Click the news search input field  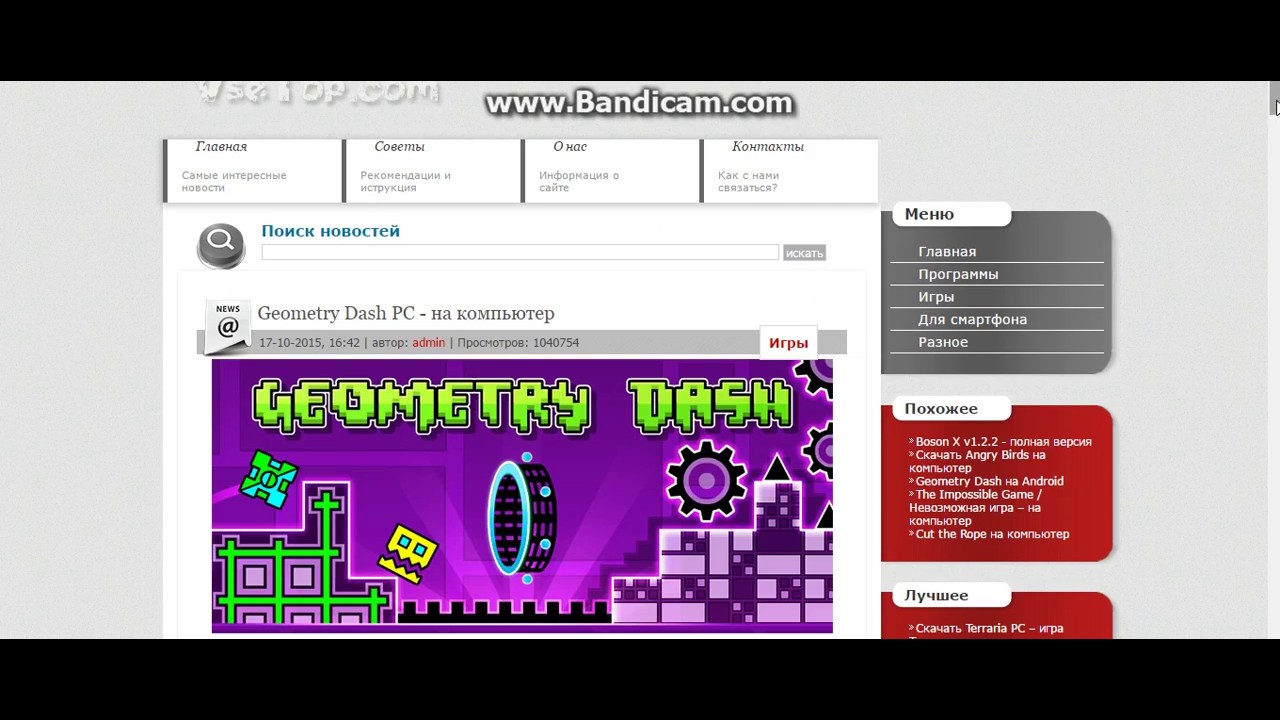[x=520, y=252]
